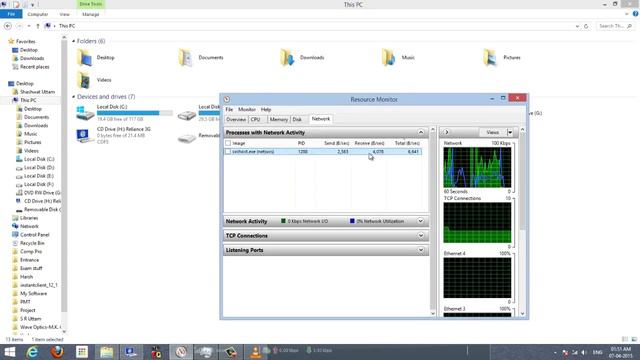
Task: Open the Downloads folder icon under Folders
Action: tap(287, 58)
